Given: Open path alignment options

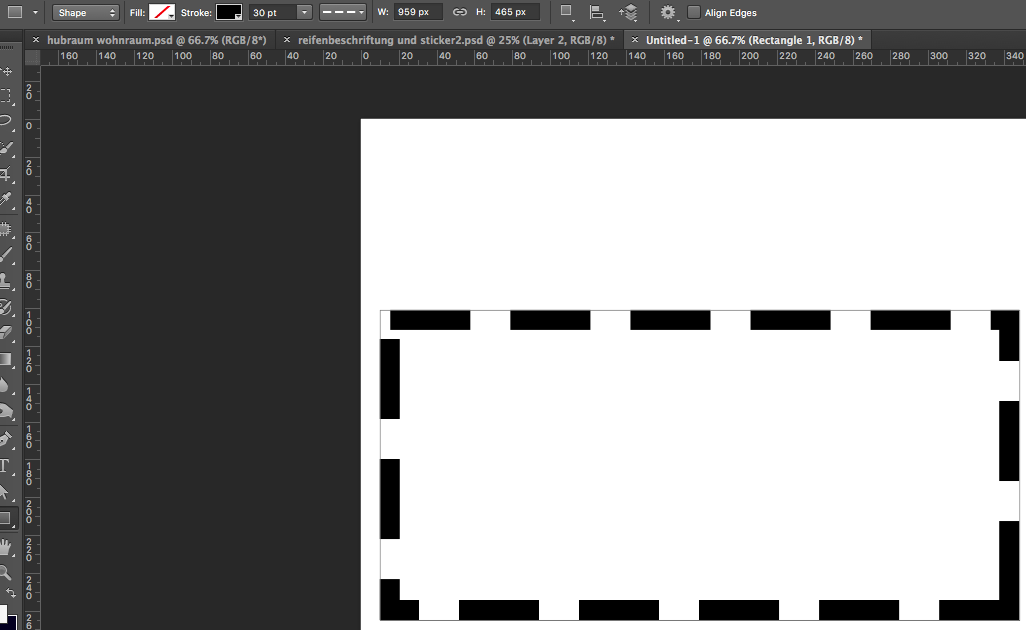Looking at the screenshot, I should 597,12.
